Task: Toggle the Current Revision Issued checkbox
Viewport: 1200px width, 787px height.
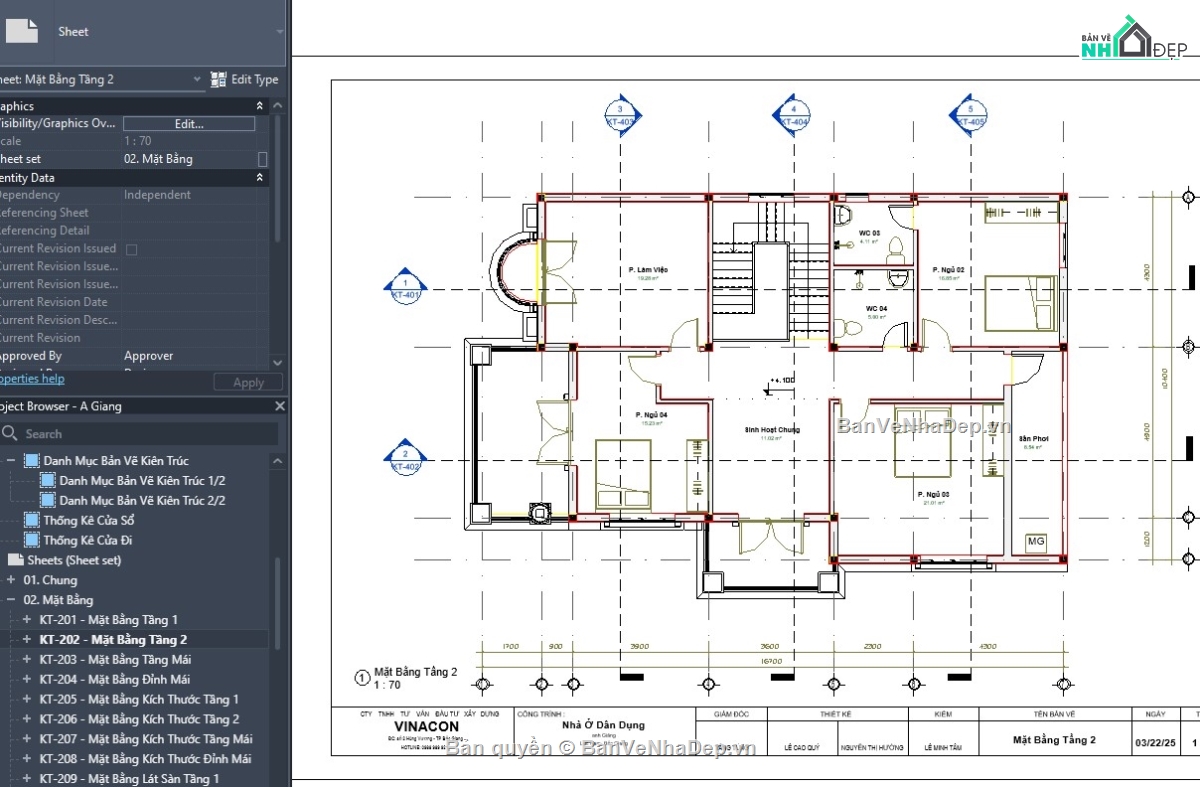Action: tap(131, 249)
